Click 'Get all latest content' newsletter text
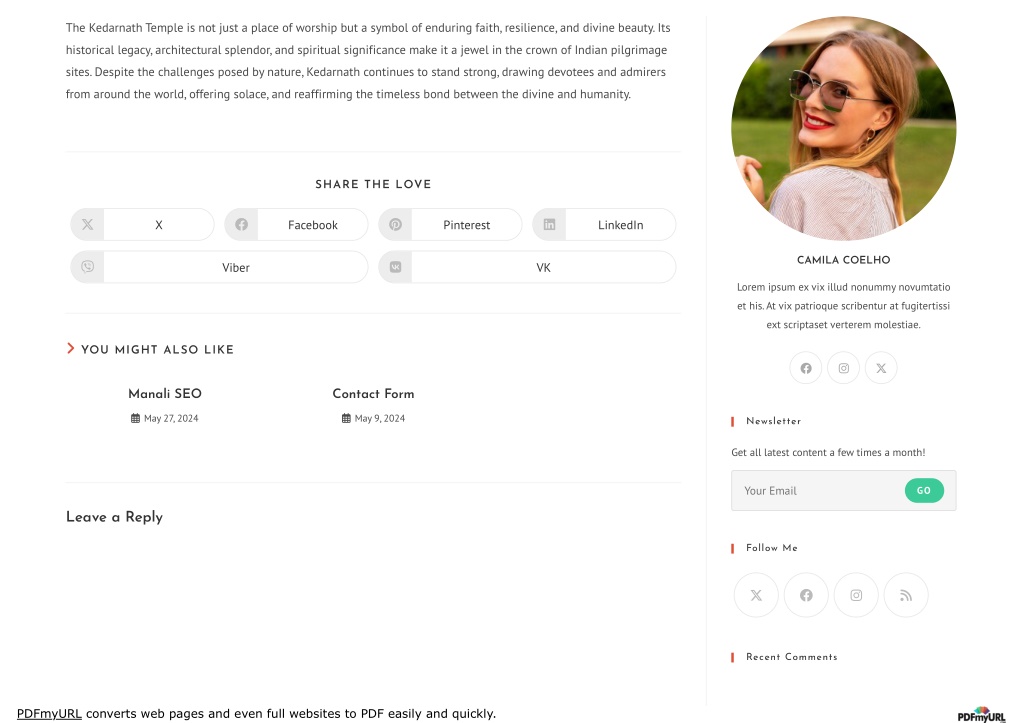1023x723 pixels. pos(828,452)
